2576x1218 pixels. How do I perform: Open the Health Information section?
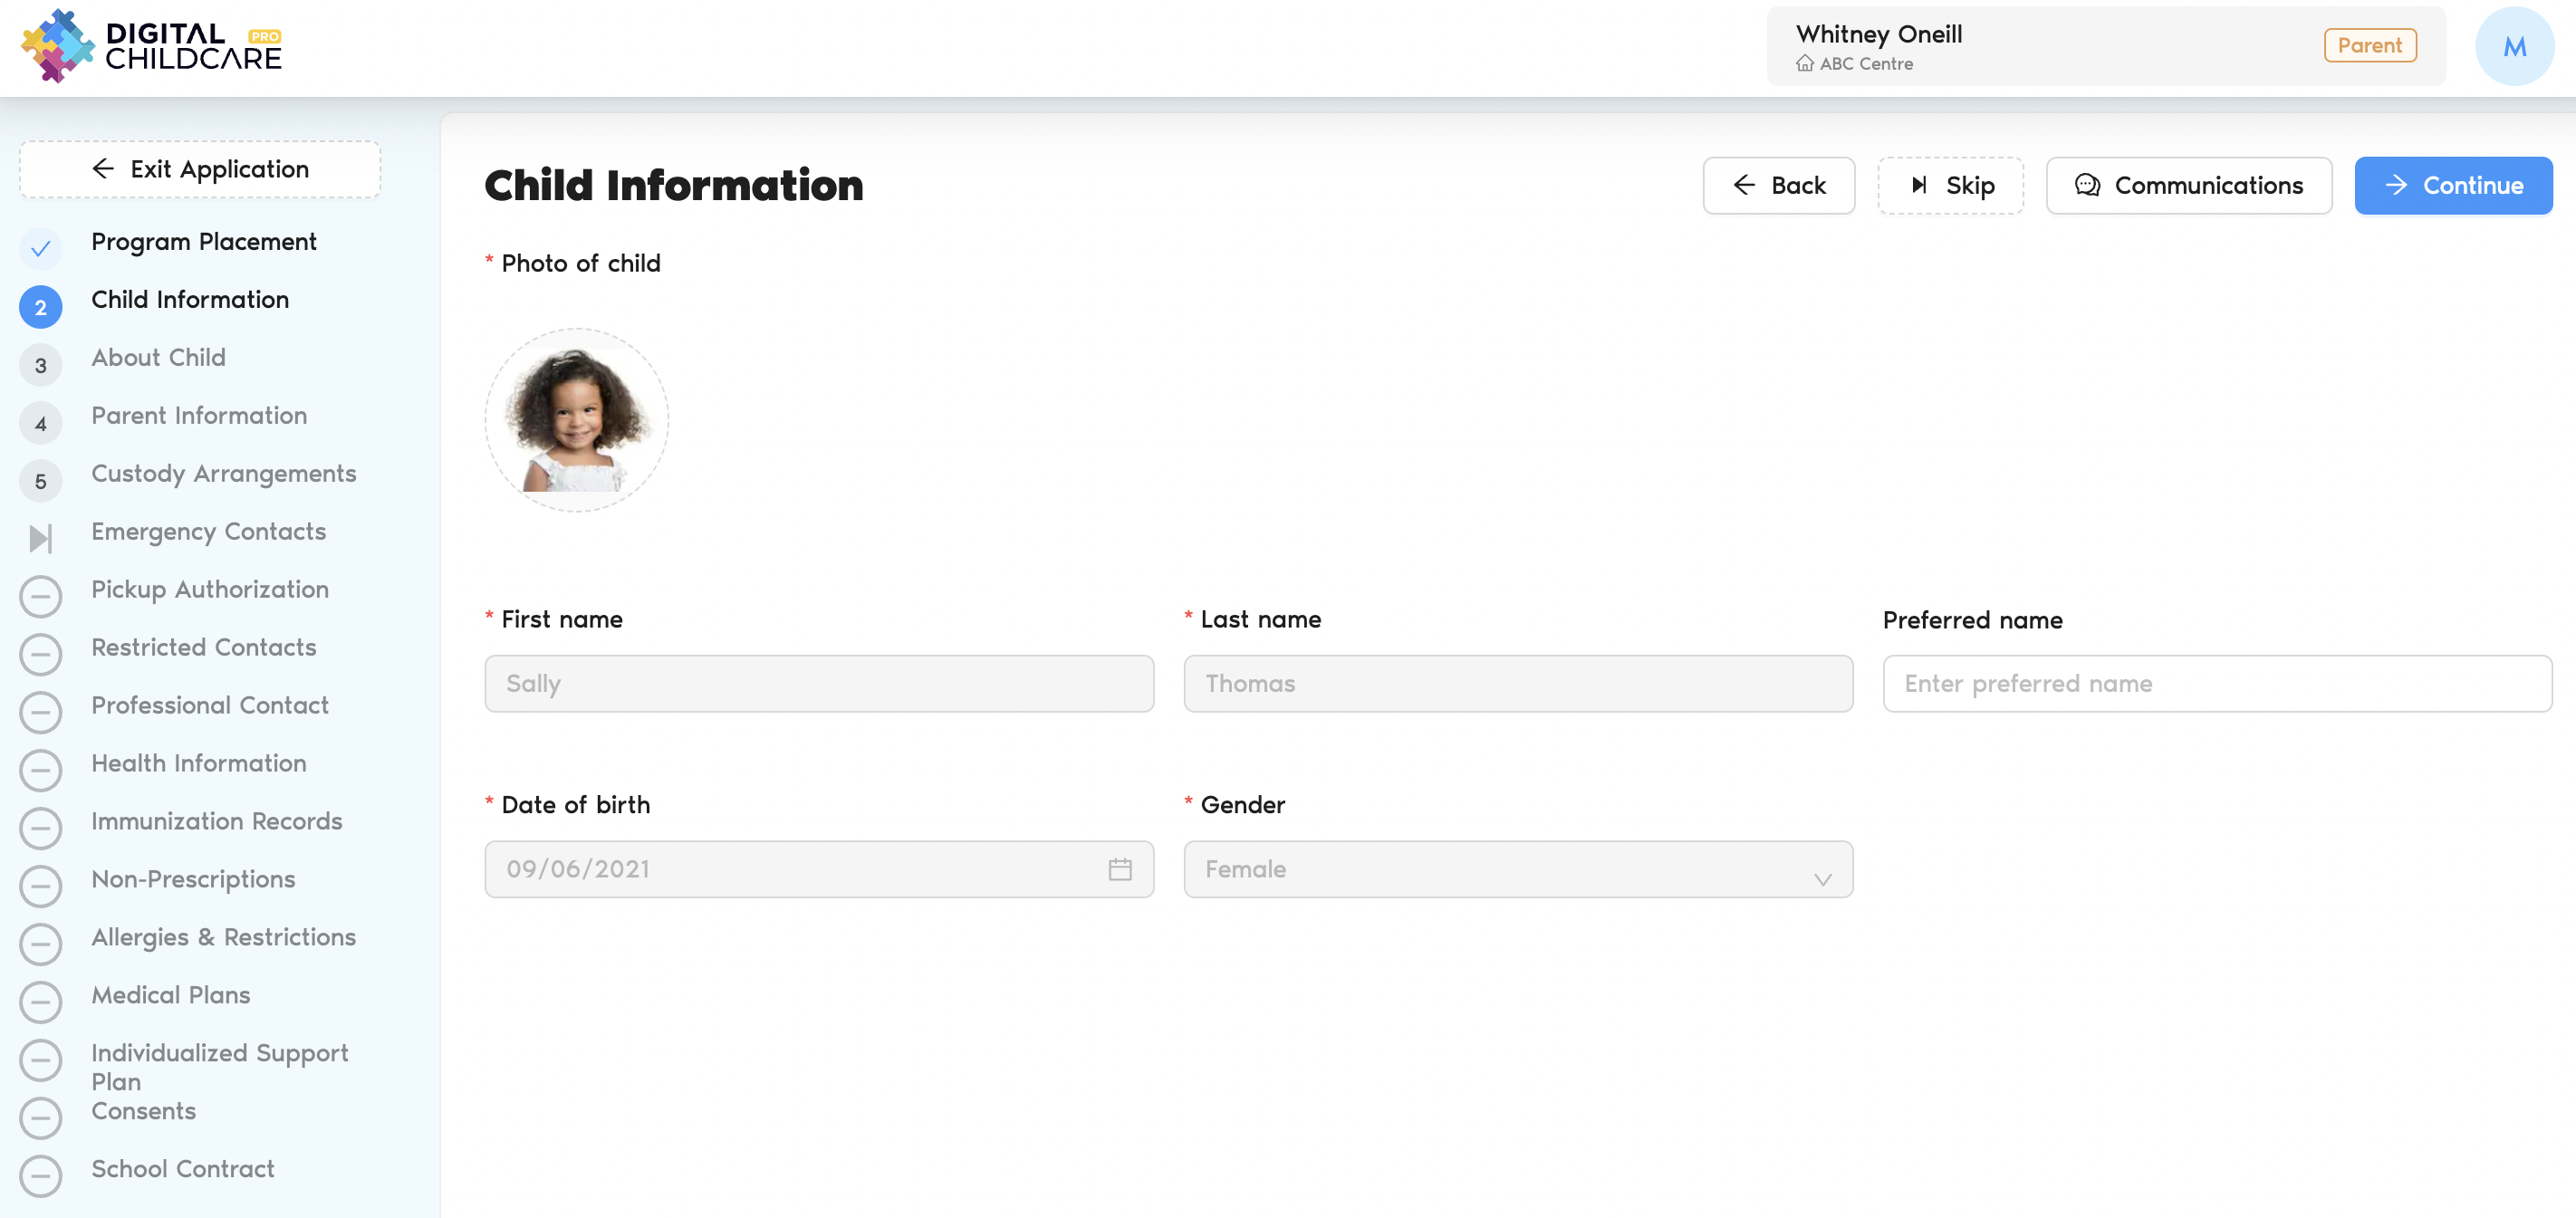coord(199,763)
